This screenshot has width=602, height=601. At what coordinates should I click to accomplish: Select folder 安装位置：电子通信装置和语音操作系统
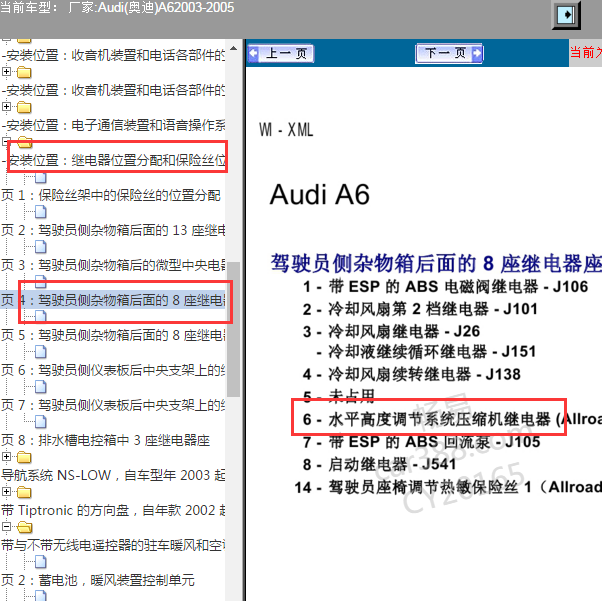[114, 125]
